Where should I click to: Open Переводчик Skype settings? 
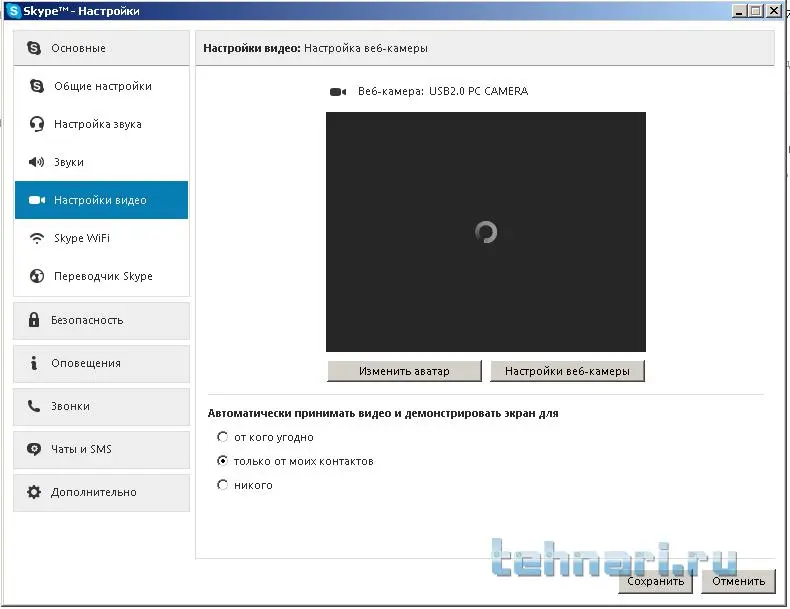point(101,276)
